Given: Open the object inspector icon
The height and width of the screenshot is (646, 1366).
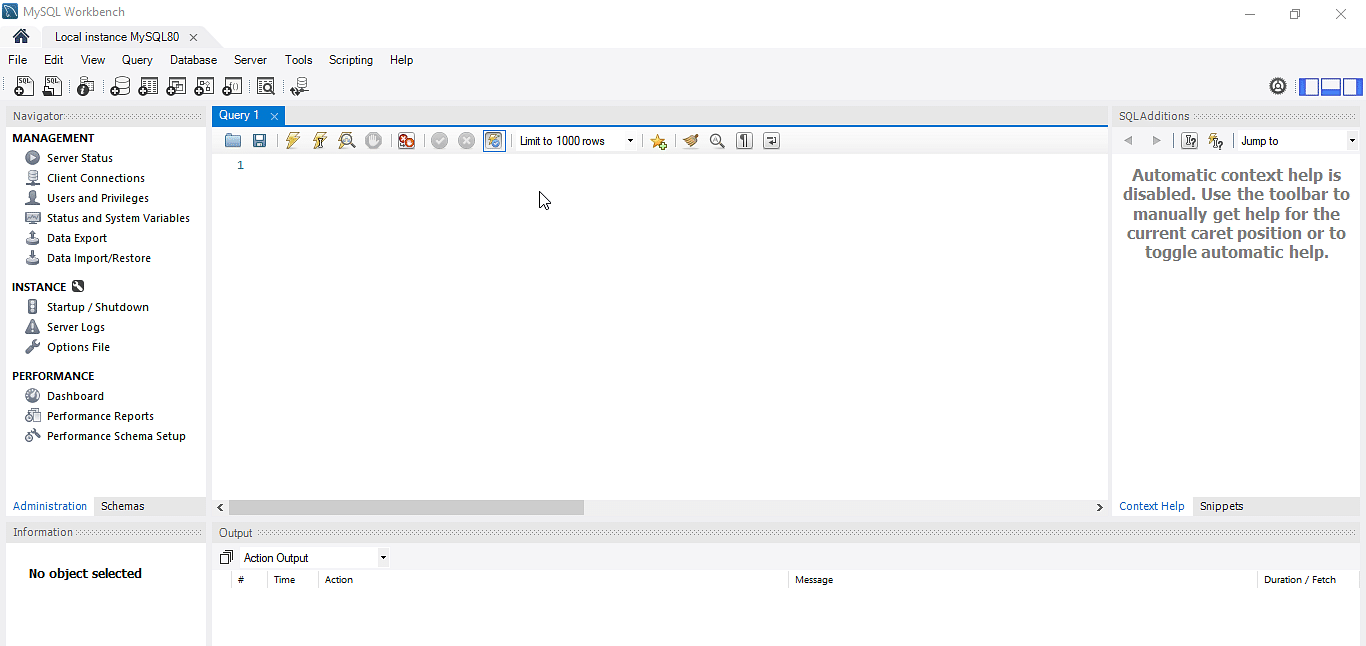Looking at the screenshot, I should coord(86,87).
